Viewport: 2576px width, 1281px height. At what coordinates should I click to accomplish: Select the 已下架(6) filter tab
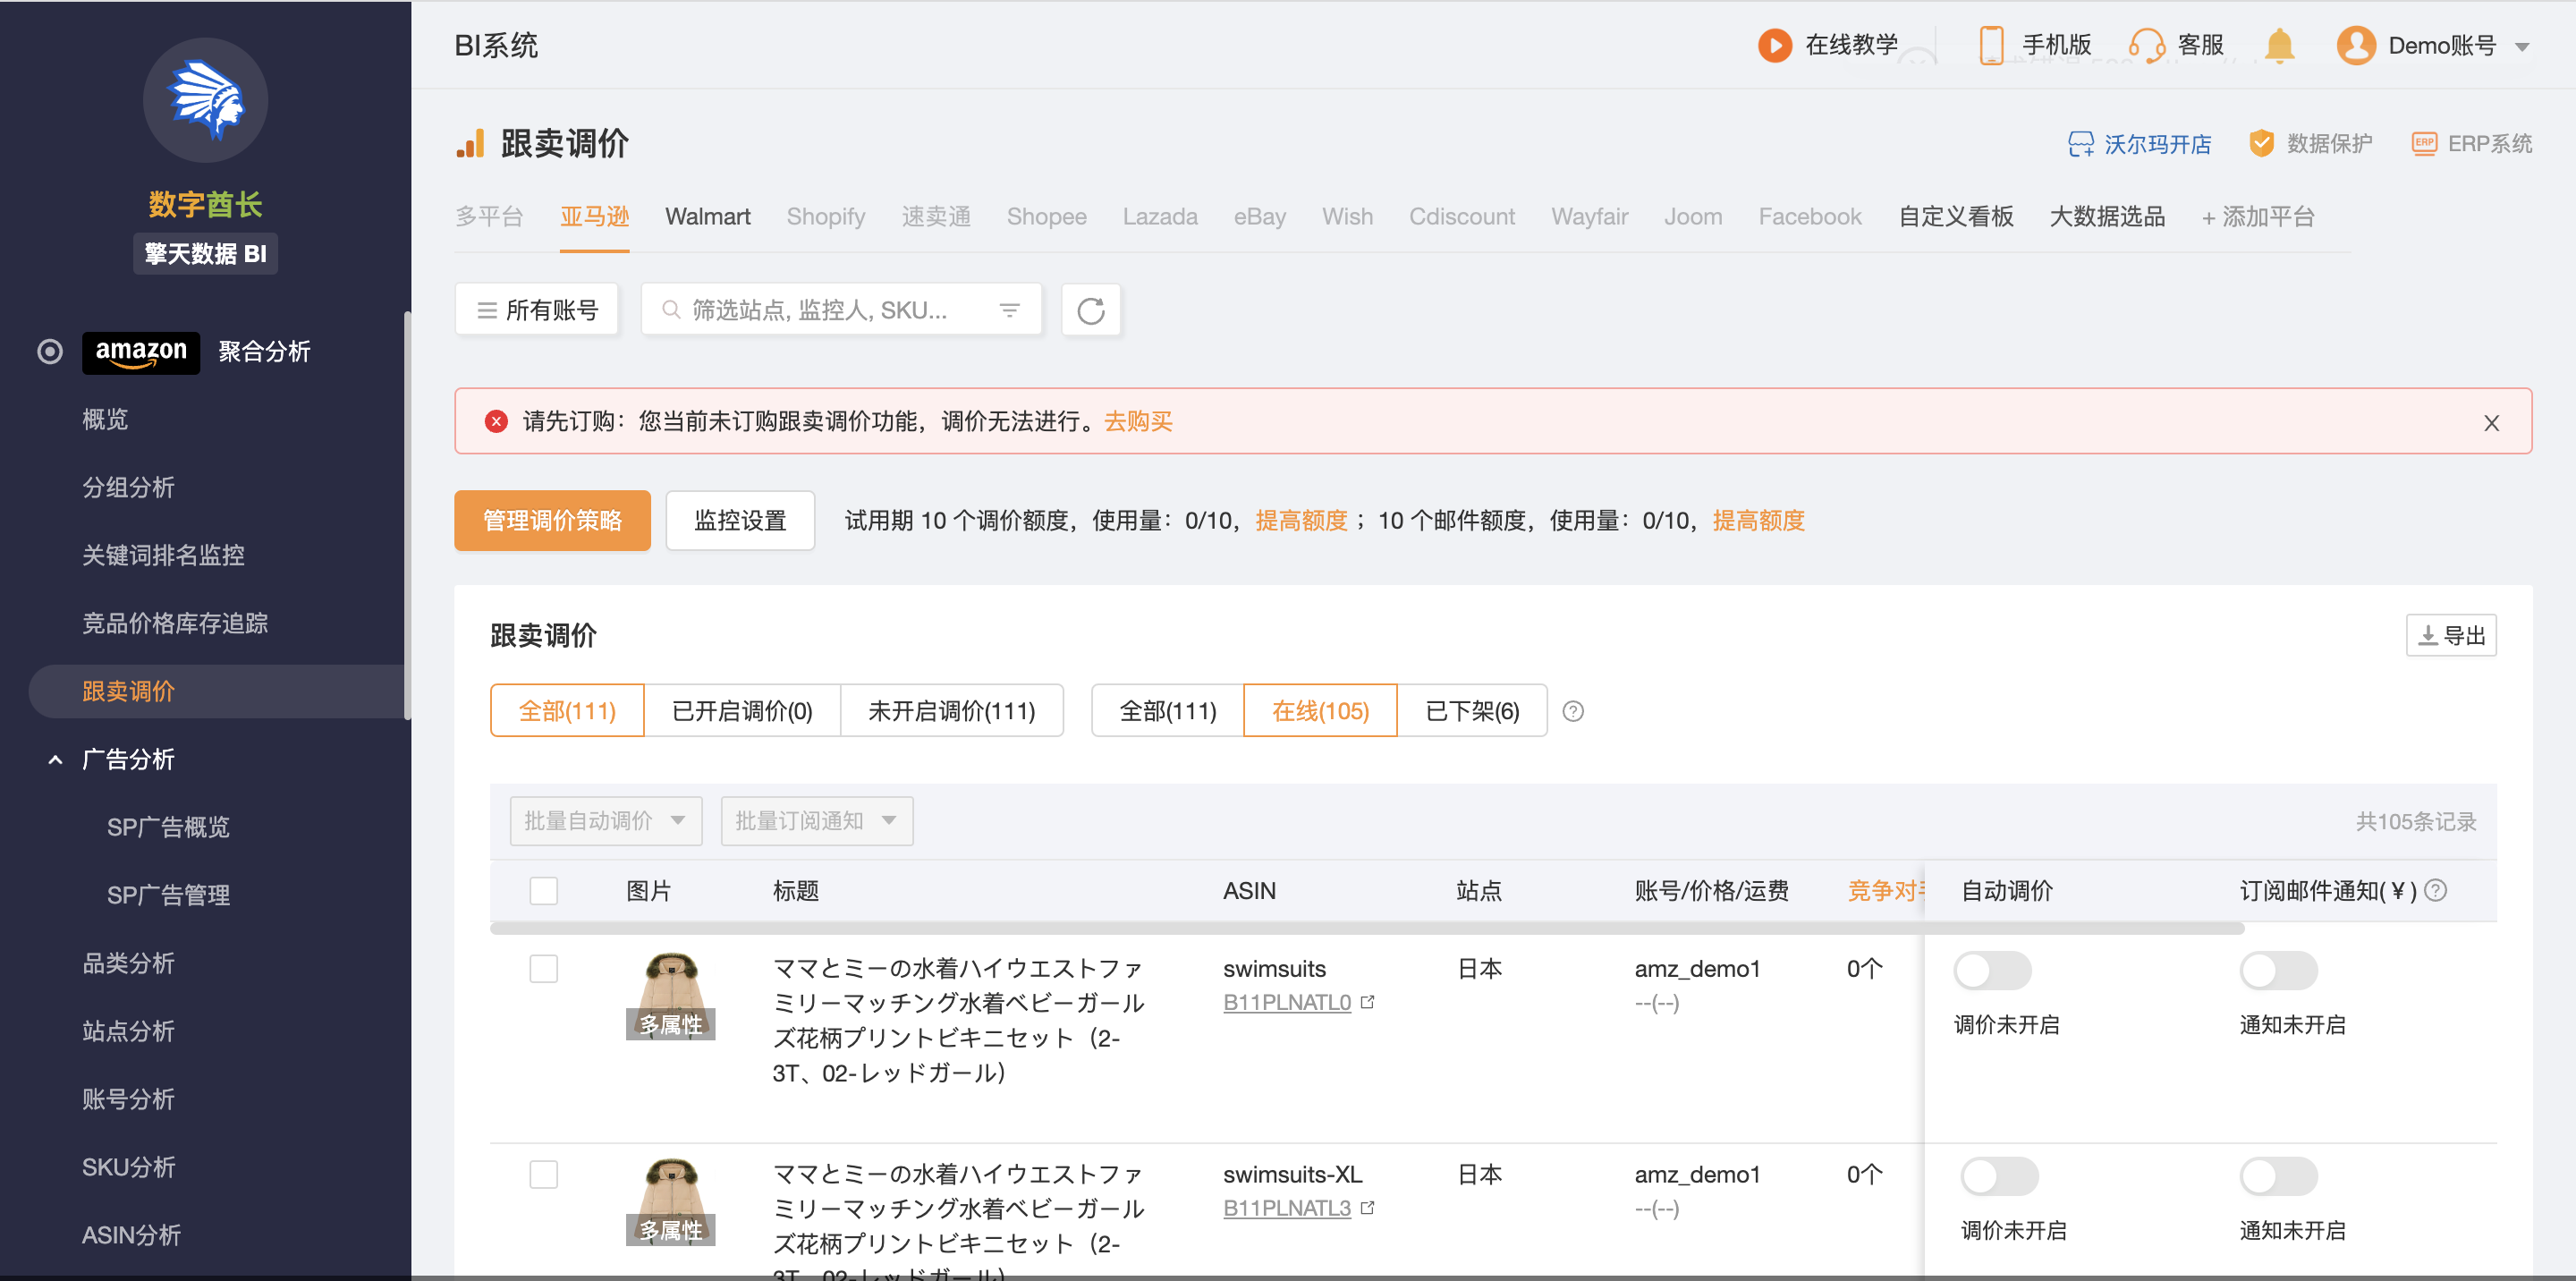[1471, 711]
